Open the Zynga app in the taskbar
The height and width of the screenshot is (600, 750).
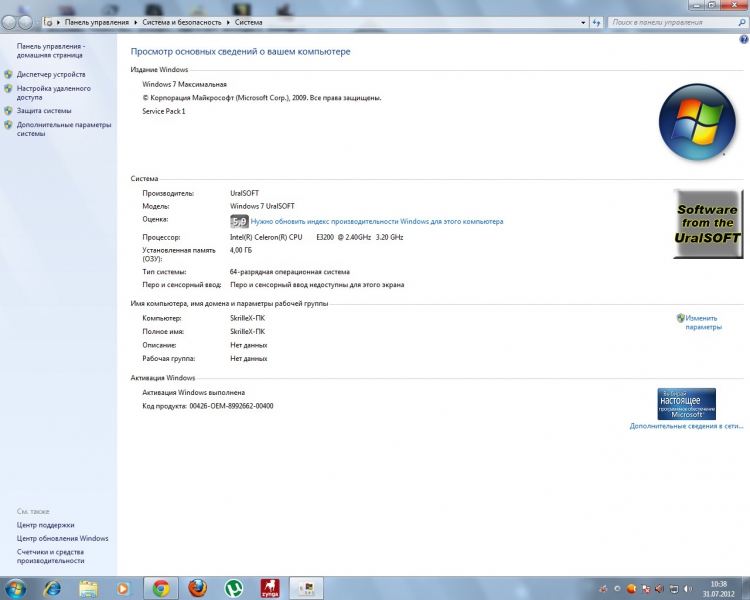pos(269,588)
